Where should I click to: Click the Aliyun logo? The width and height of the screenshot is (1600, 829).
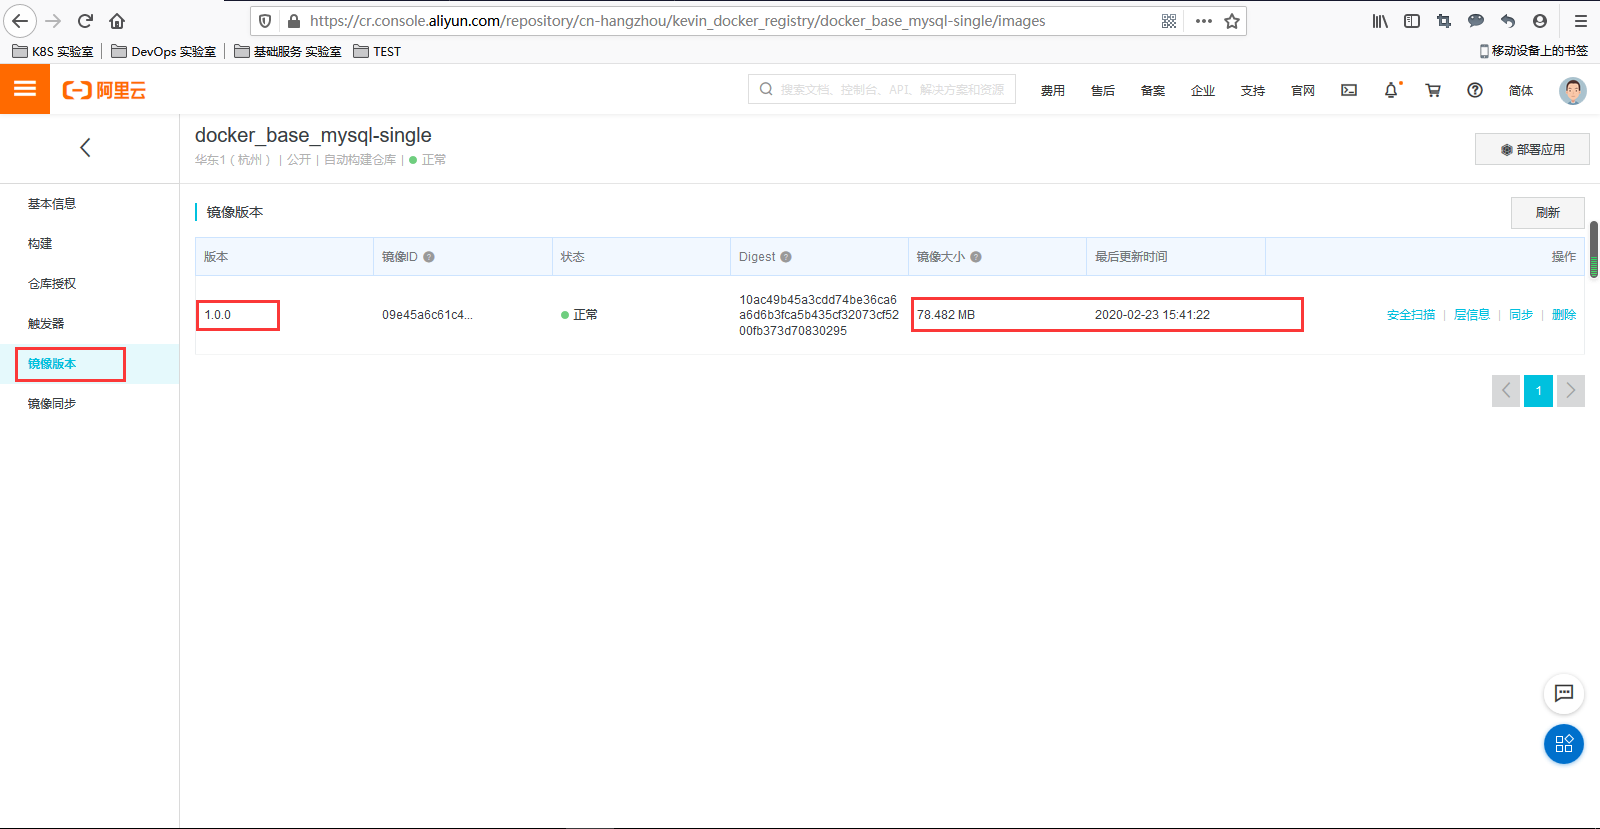[104, 90]
